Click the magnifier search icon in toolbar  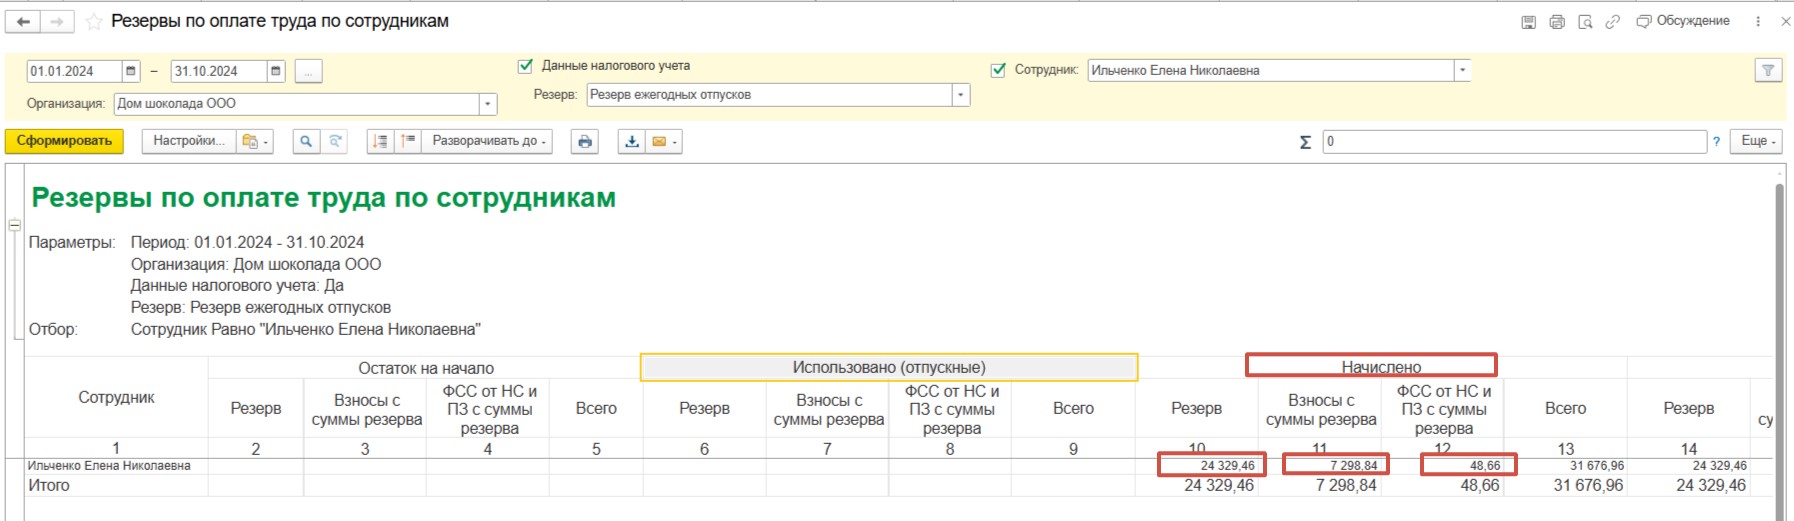click(306, 142)
